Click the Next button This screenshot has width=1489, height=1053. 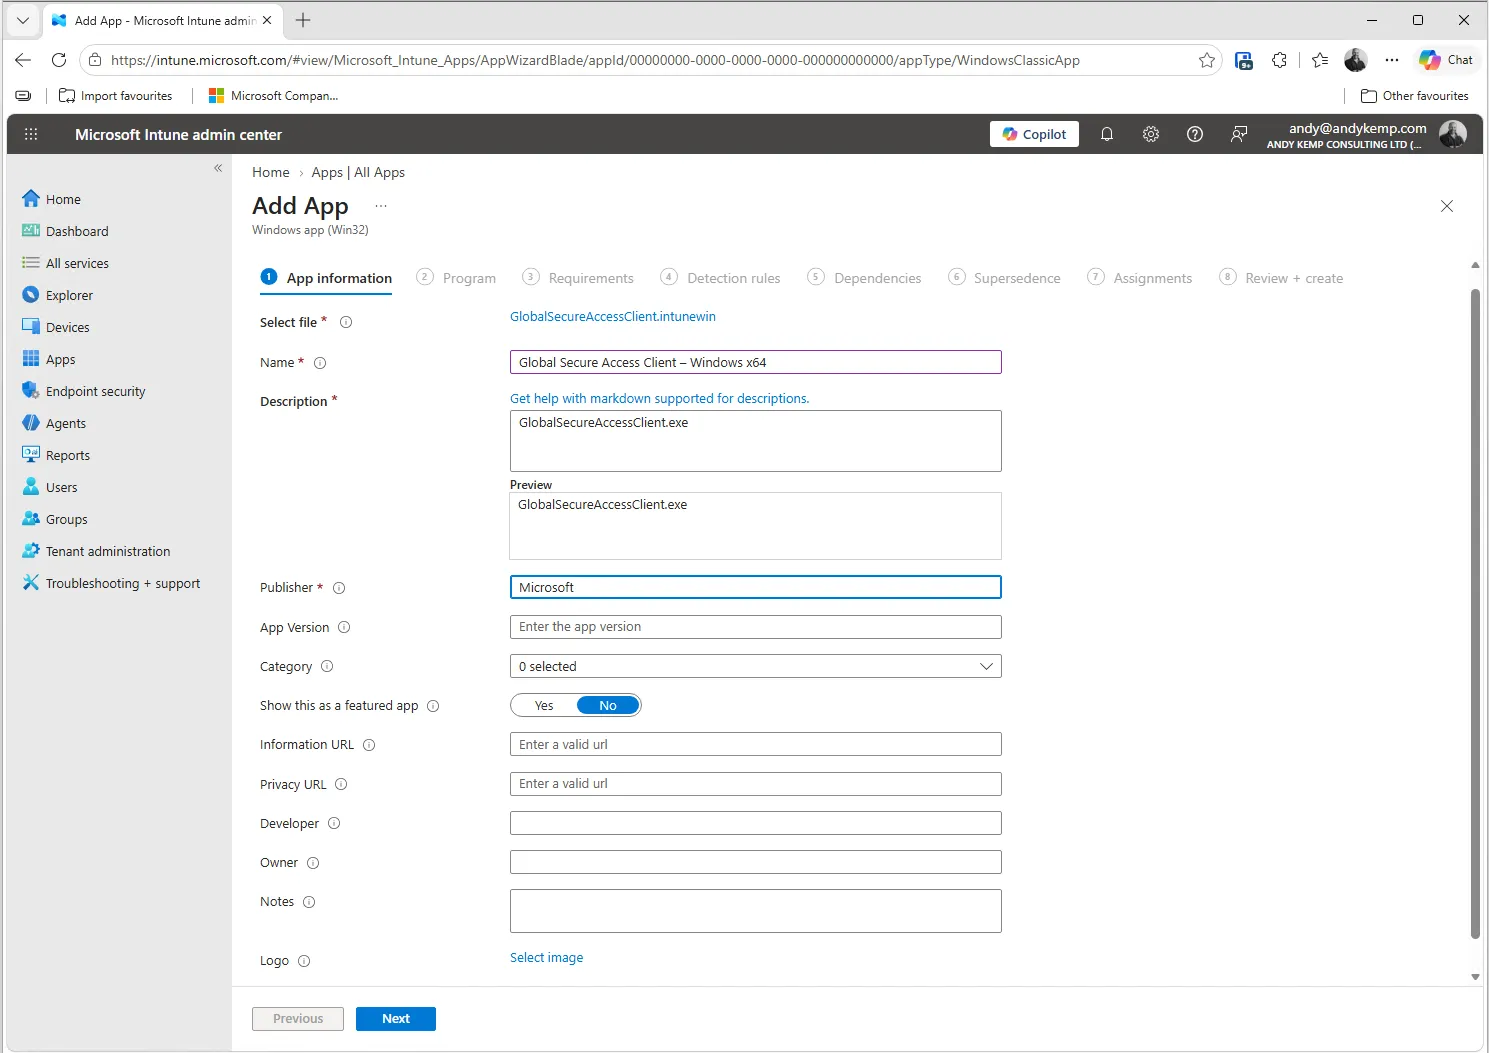(x=396, y=1019)
